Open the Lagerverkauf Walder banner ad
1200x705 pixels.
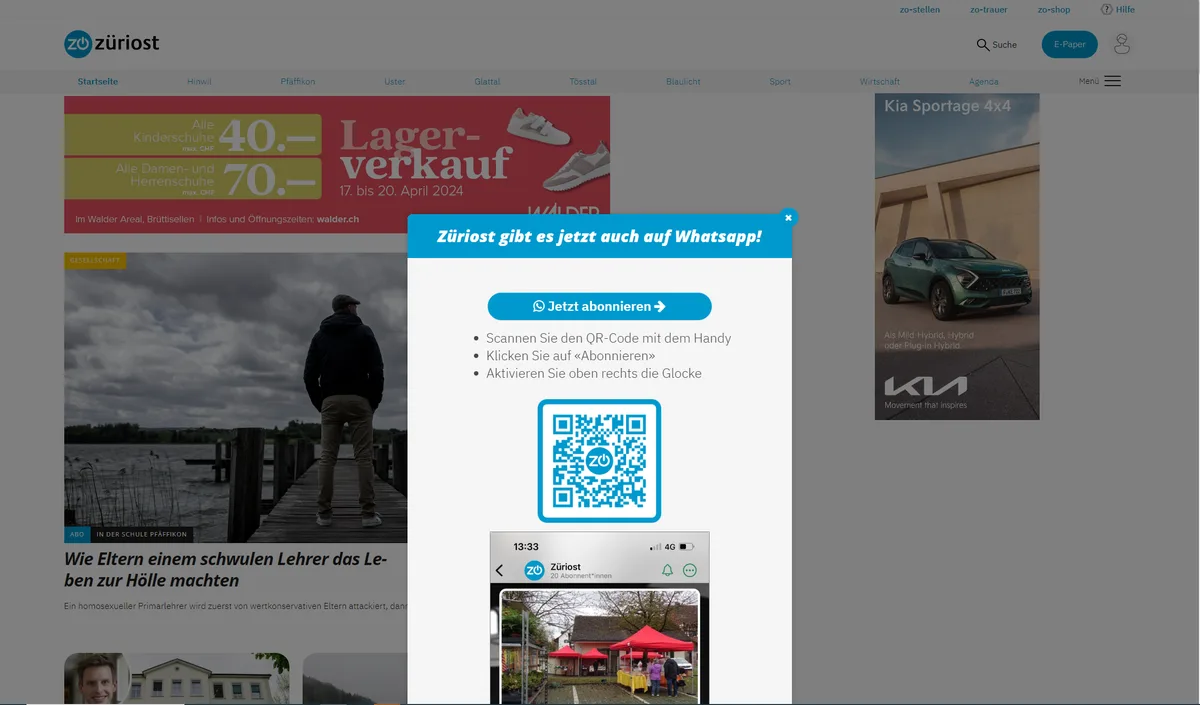tap(337, 164)
